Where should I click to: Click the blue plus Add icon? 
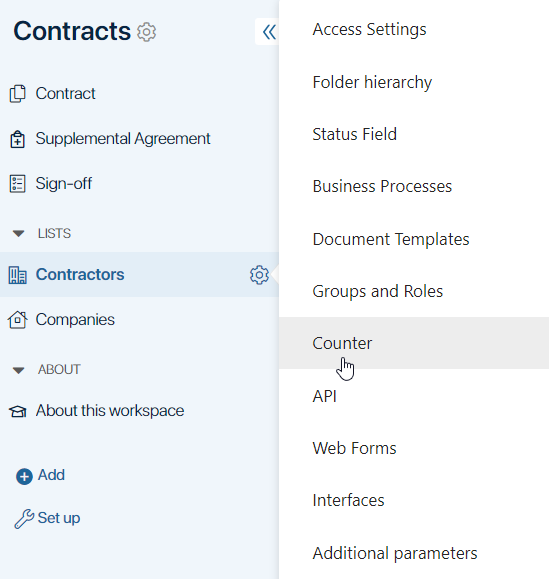tap(24, 476)
